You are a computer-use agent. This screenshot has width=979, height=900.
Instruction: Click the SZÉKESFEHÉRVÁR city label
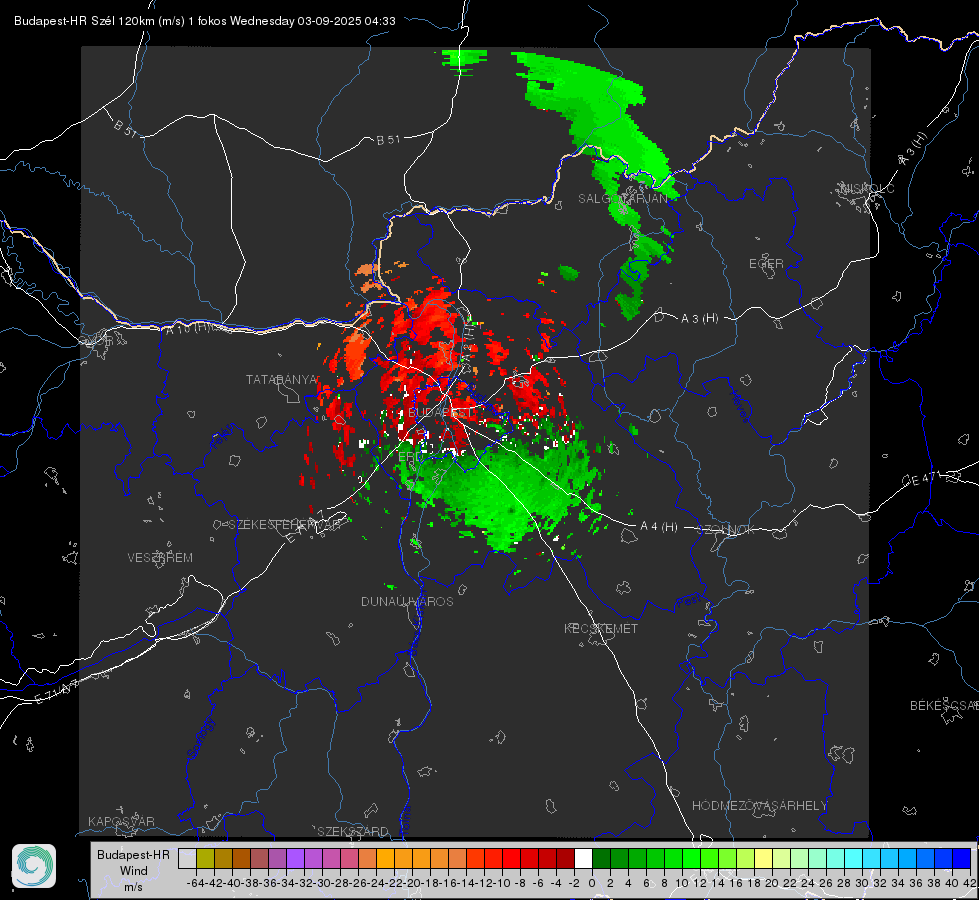coord(287,525)
